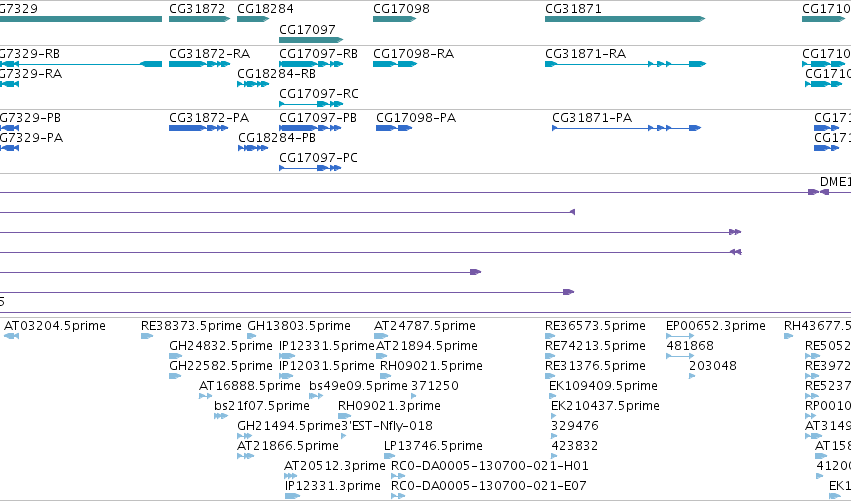Click the RH43677 EST label
The width and height of the screenshot is (851, 501).
[817, 326]
